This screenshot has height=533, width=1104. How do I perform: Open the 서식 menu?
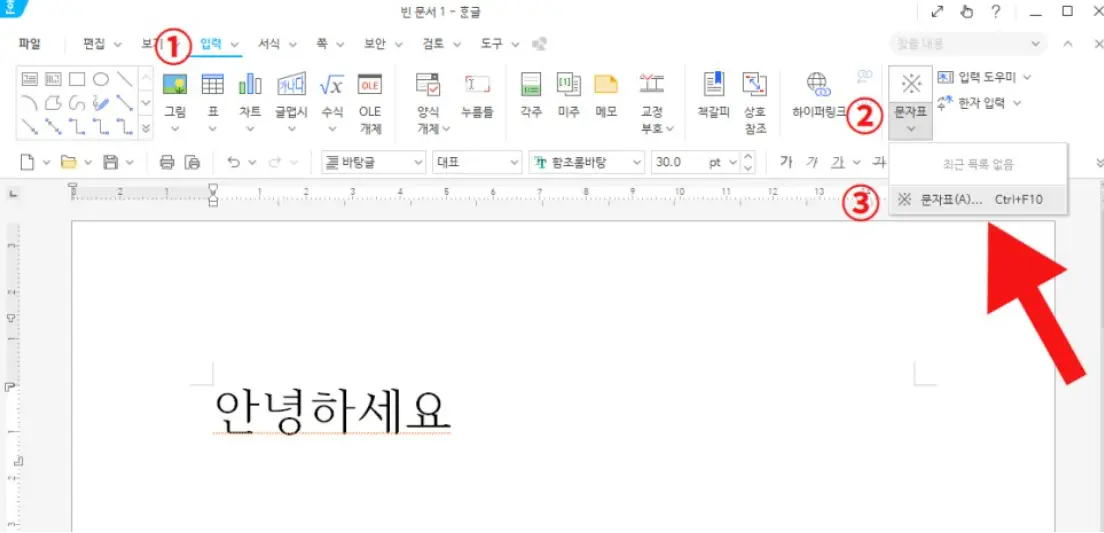[x=269, y=44]
